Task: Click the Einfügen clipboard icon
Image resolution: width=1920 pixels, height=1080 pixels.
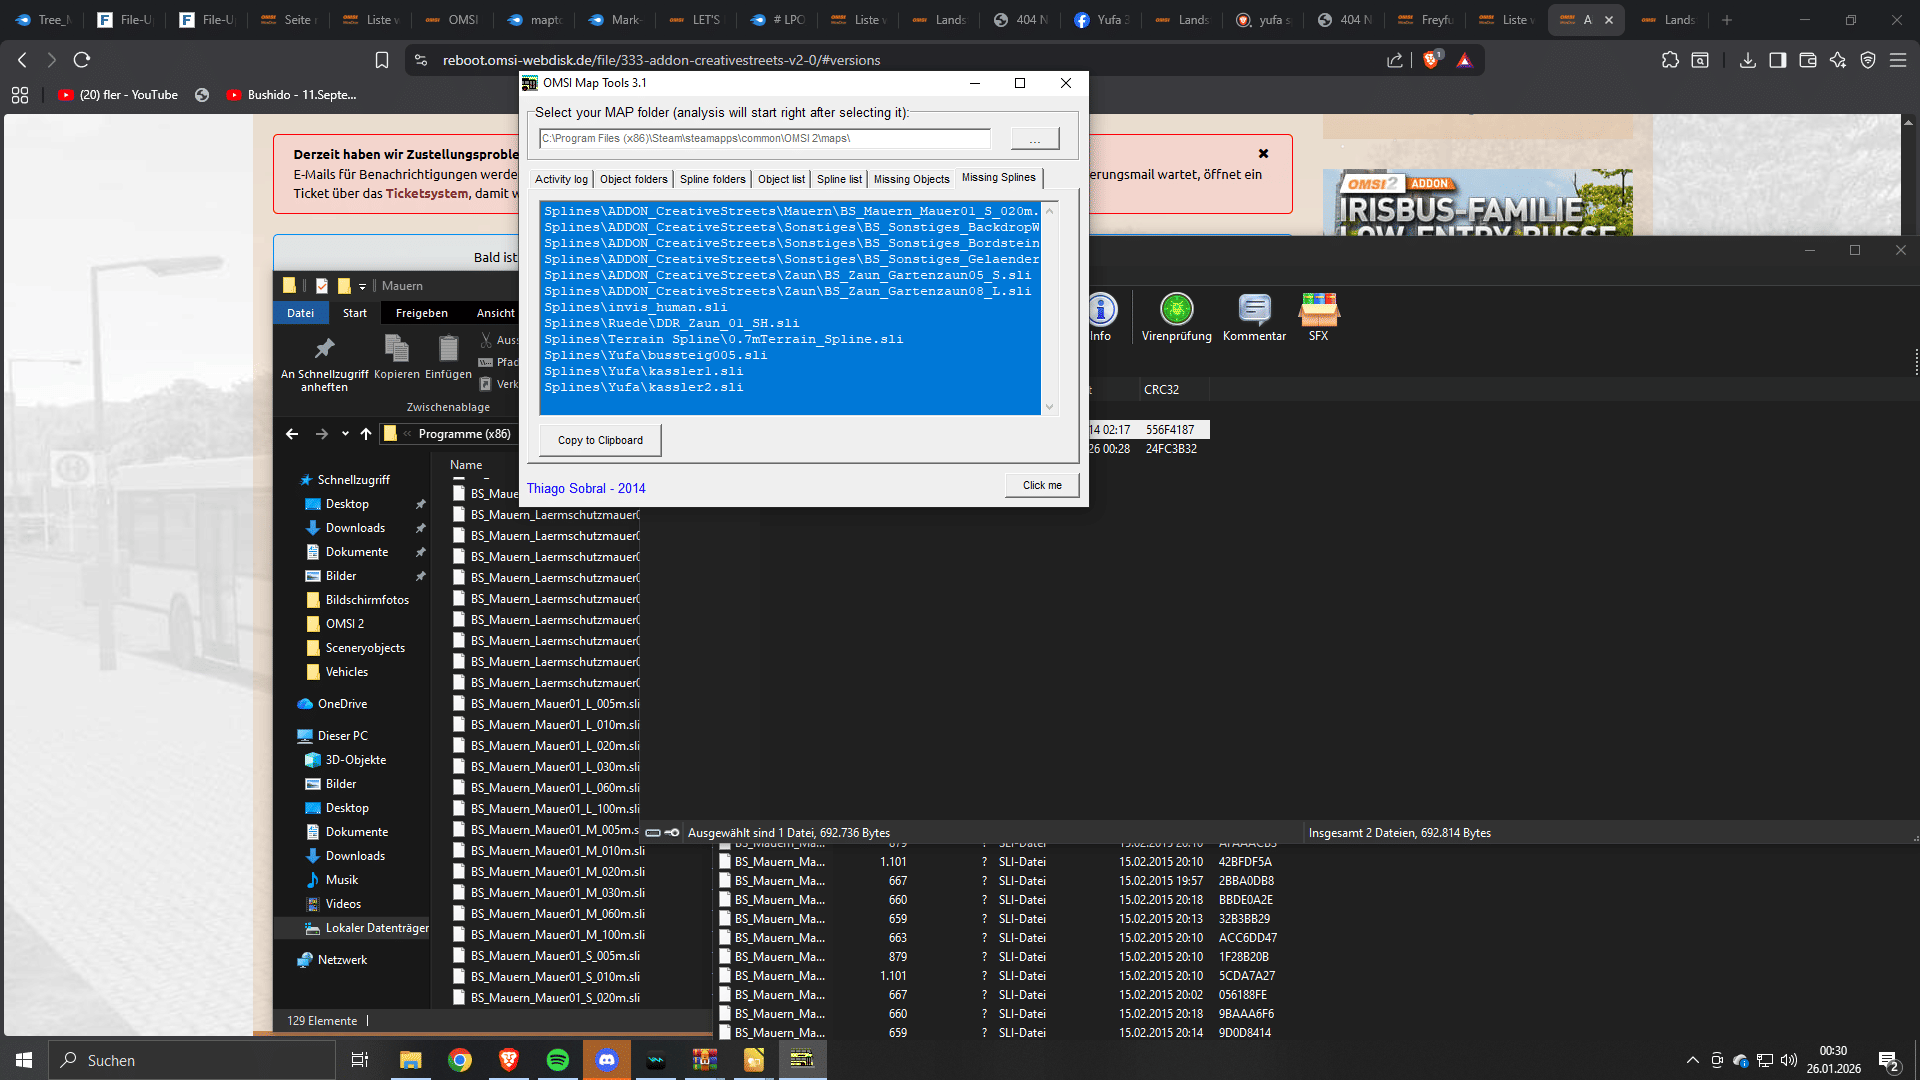Action: point(448,350)
